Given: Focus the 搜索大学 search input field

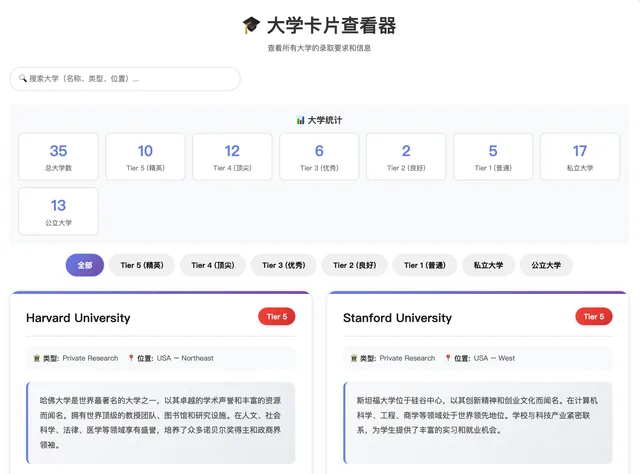Looking at the screenshot, I should coord(125,79).
